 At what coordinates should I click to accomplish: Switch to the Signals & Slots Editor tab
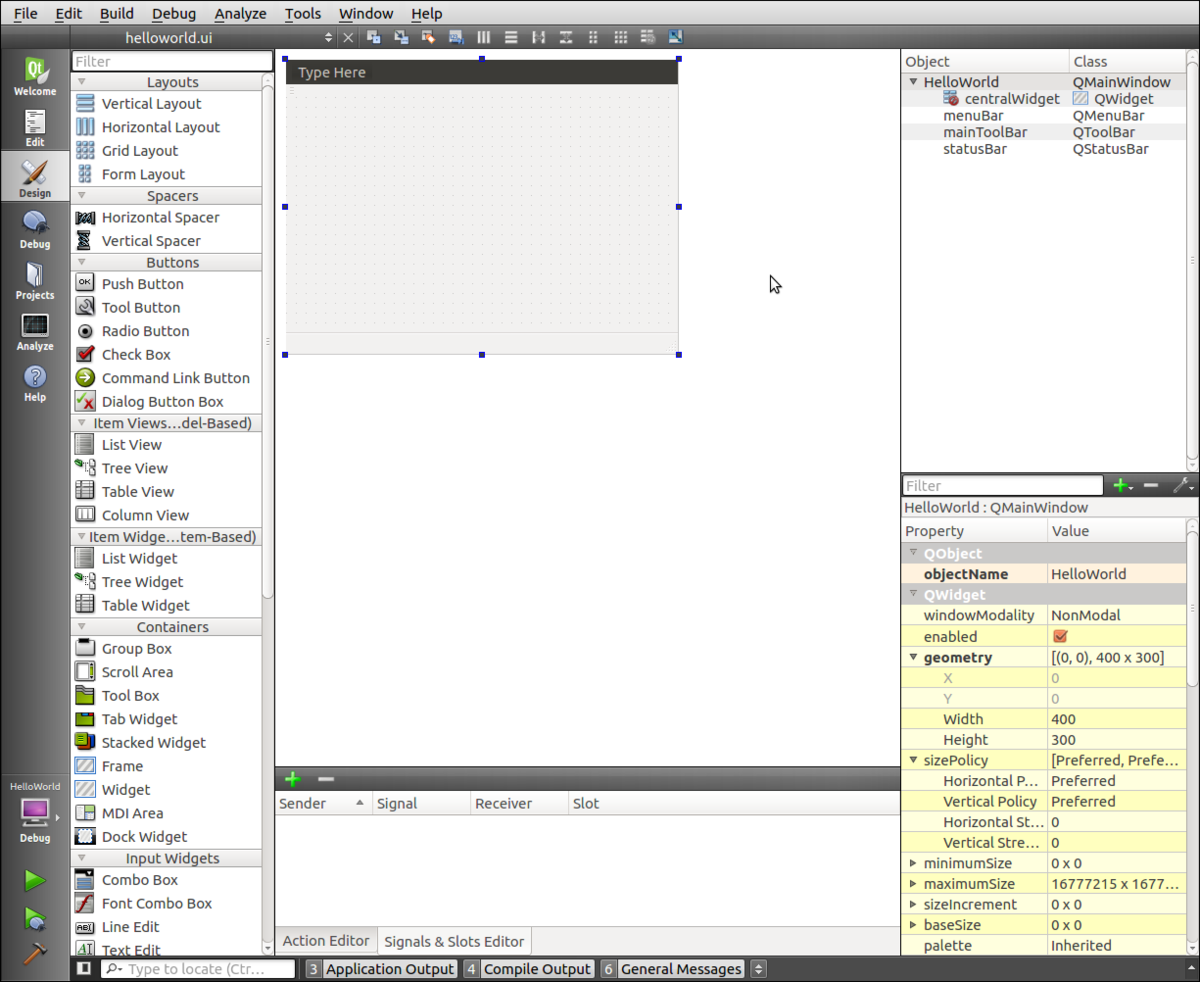453,941
